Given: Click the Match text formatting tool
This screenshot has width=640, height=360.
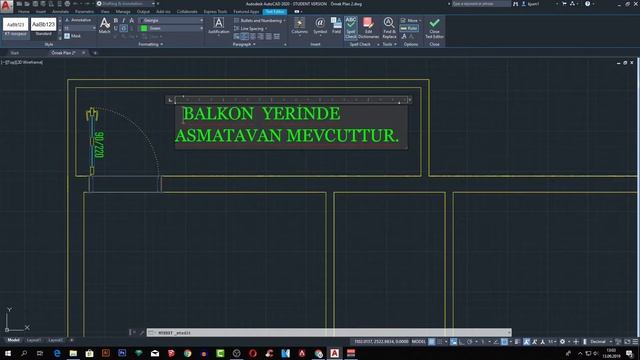Looking at the screenshot, I should click(104, 25).
